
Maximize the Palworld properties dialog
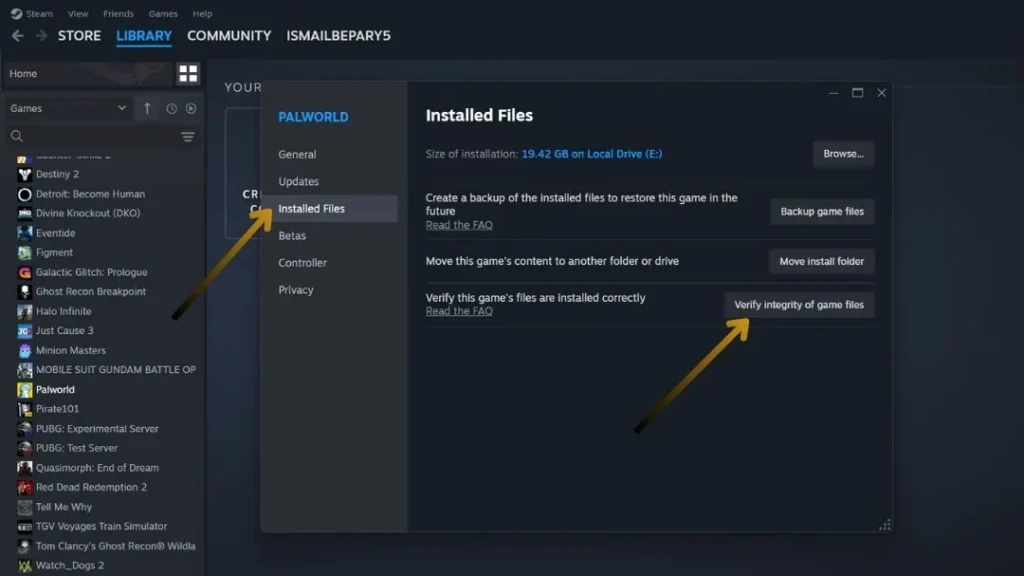857,93
